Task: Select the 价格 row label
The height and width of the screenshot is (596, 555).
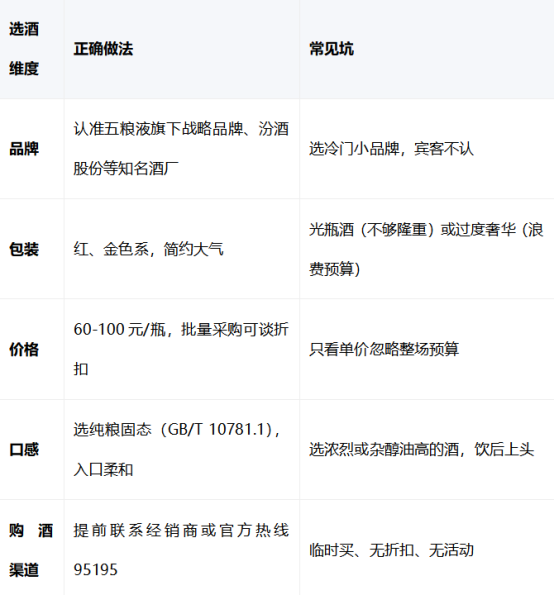Action: (x=24, y=349)
